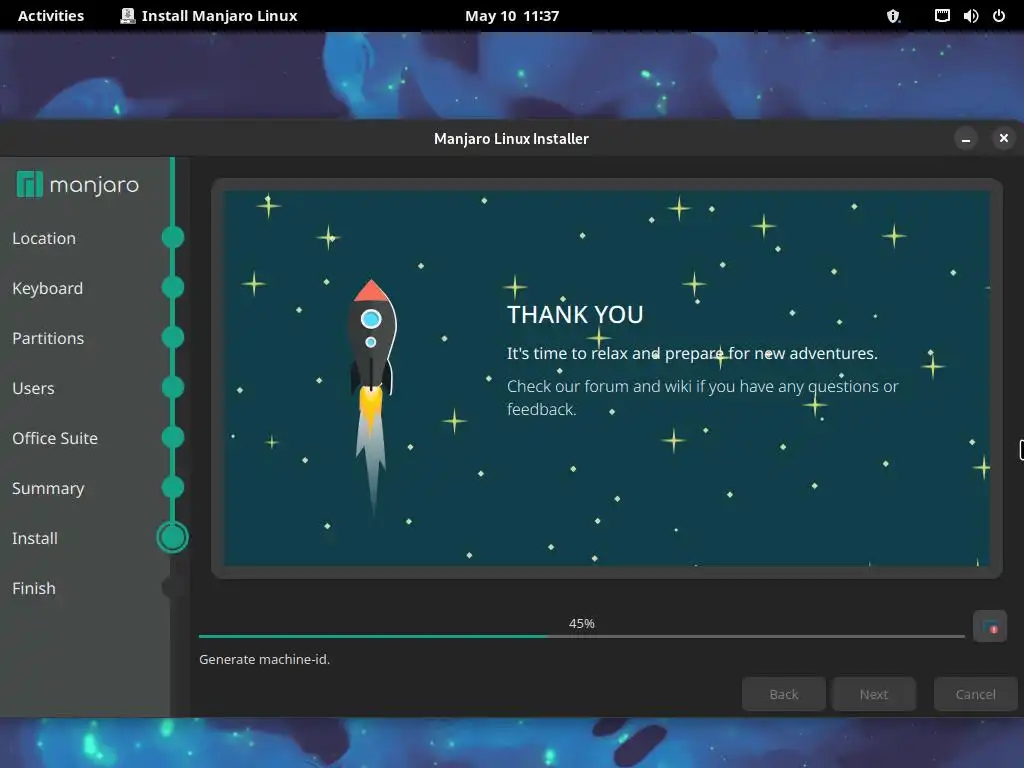Screen dimensions: 1024x768
Task: Click the Manjaro logo in the sidebar
Action: click(78, 185)
